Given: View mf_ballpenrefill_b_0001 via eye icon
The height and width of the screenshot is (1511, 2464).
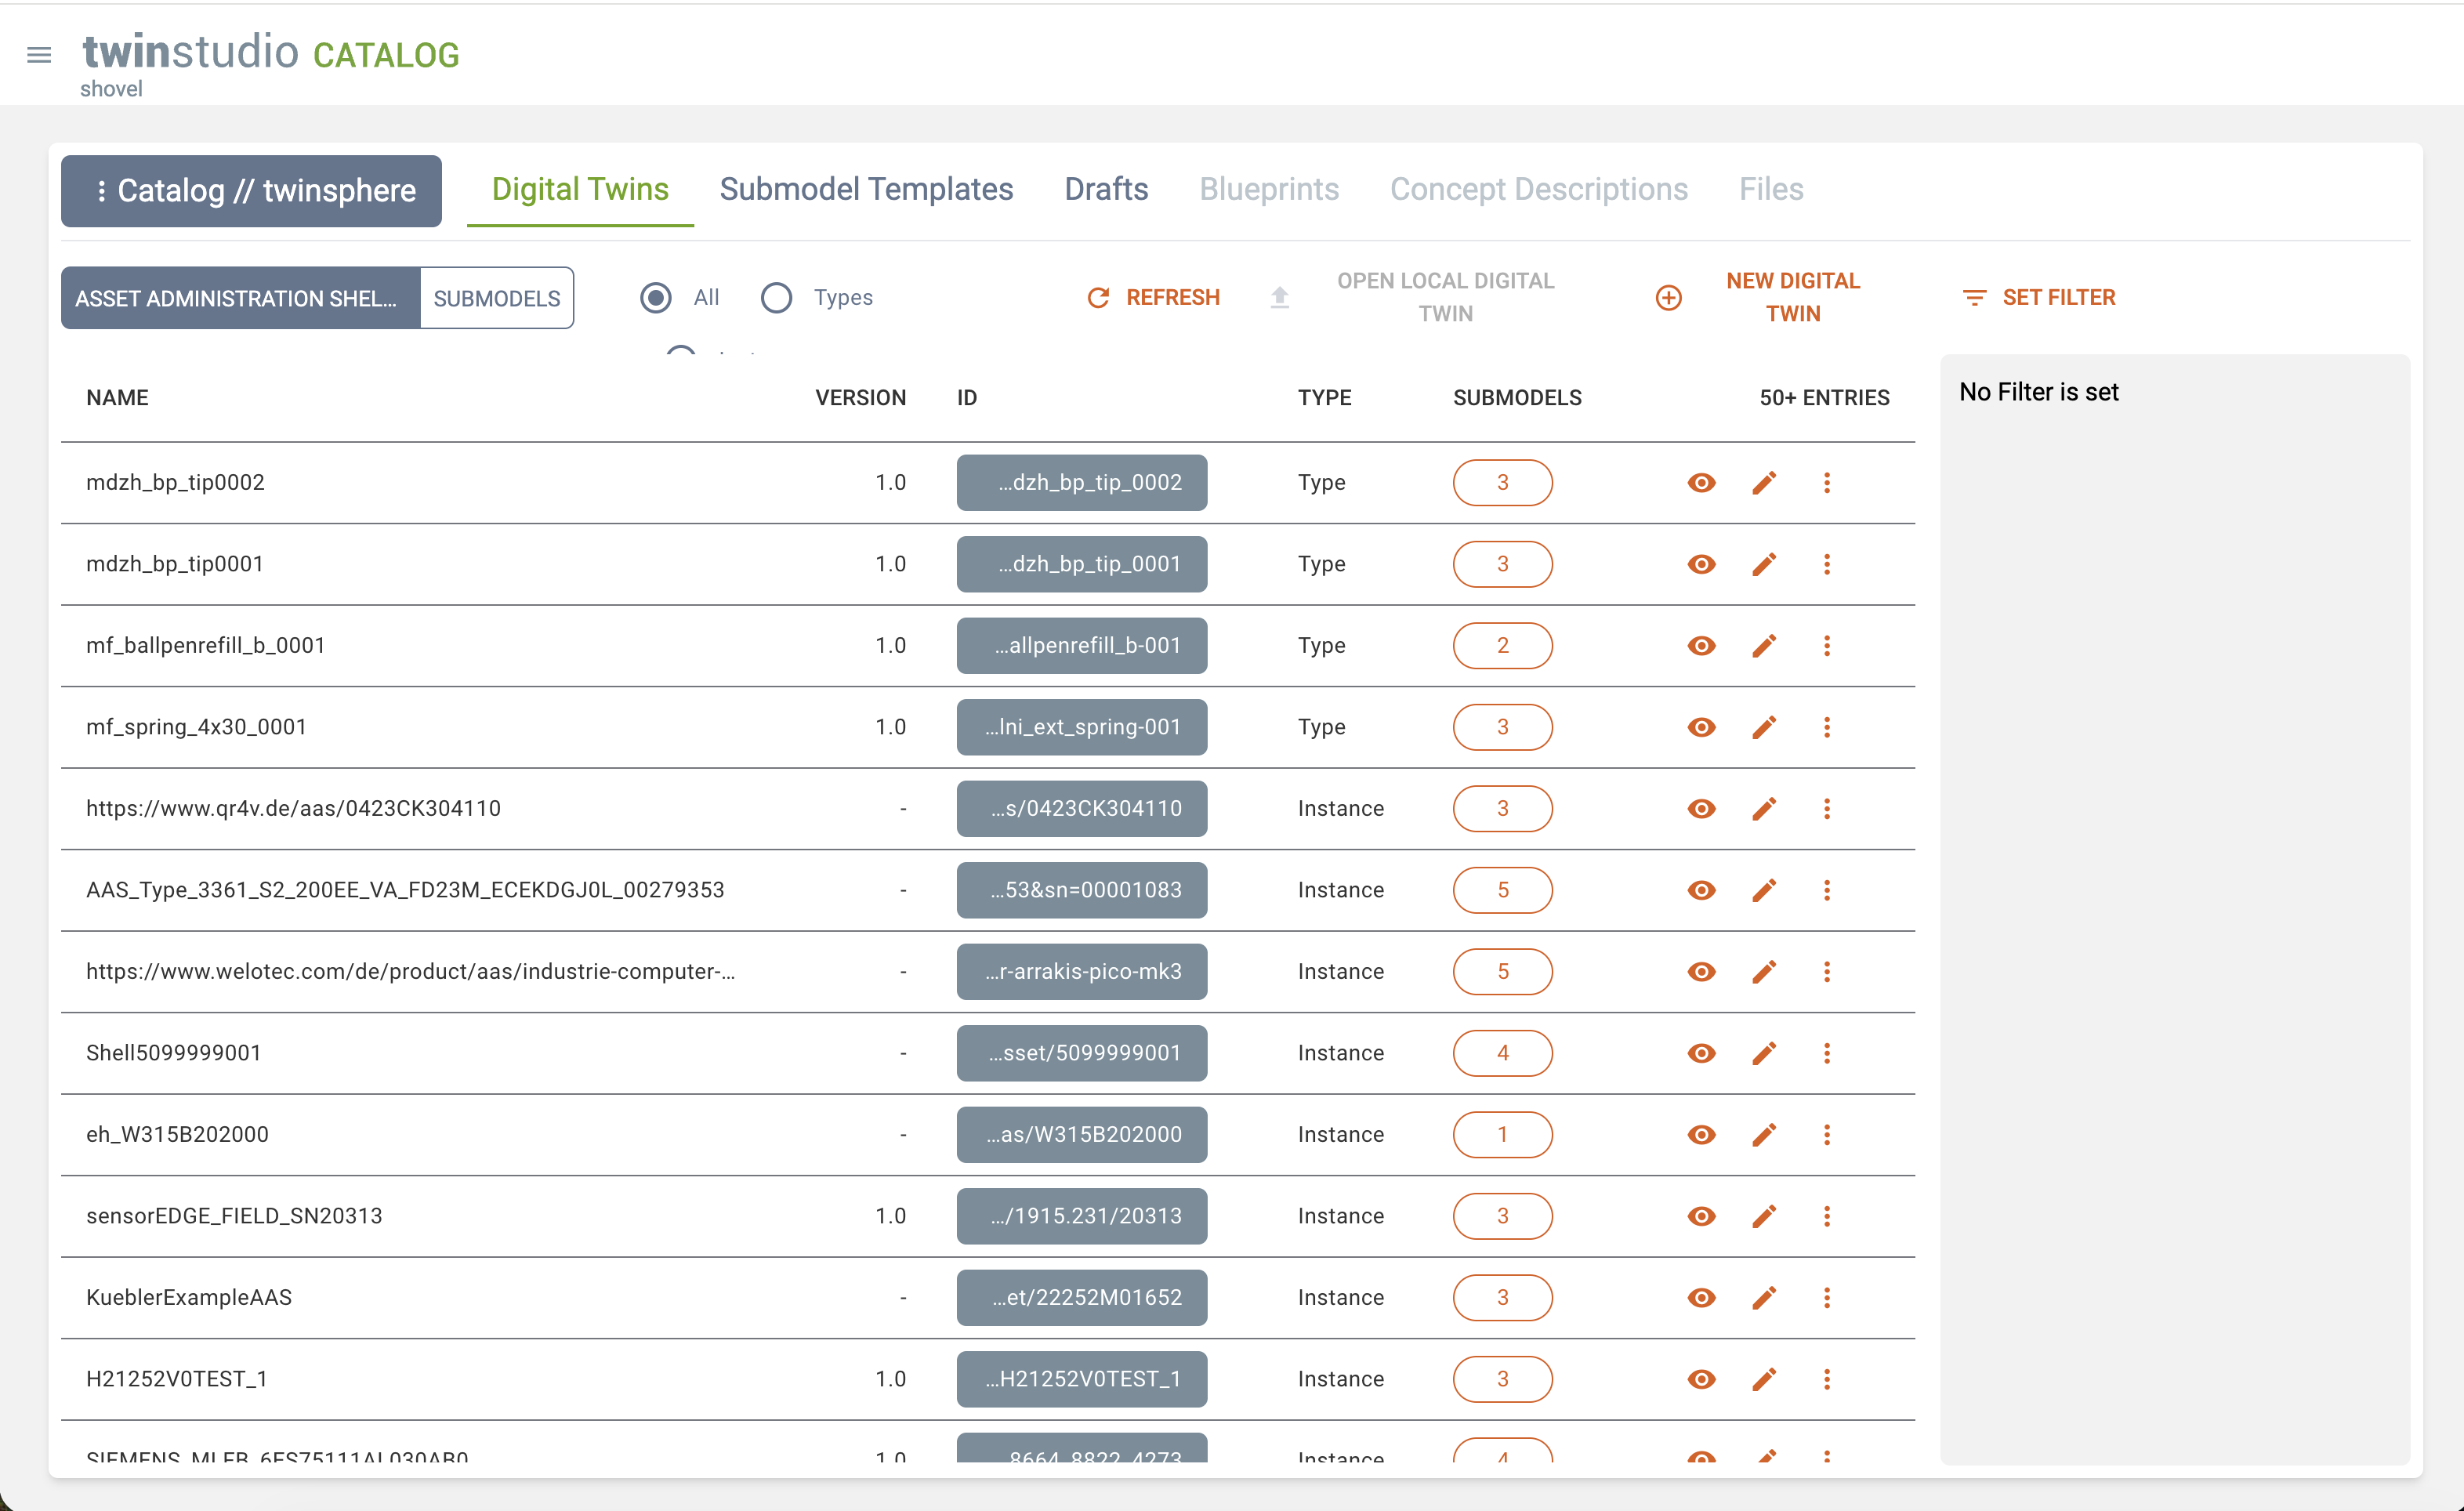Looking at the screenshot, I should point(1701,646).
